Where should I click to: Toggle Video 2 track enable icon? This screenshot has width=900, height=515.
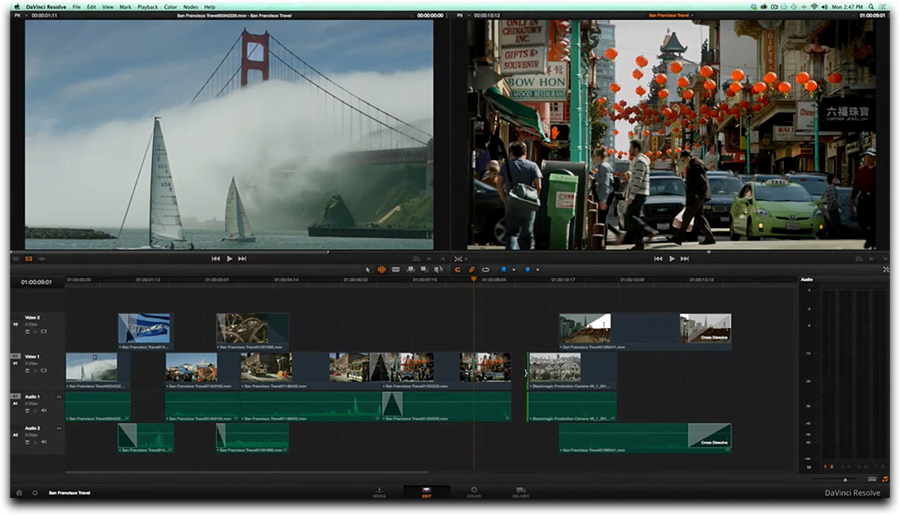point(44,332)
